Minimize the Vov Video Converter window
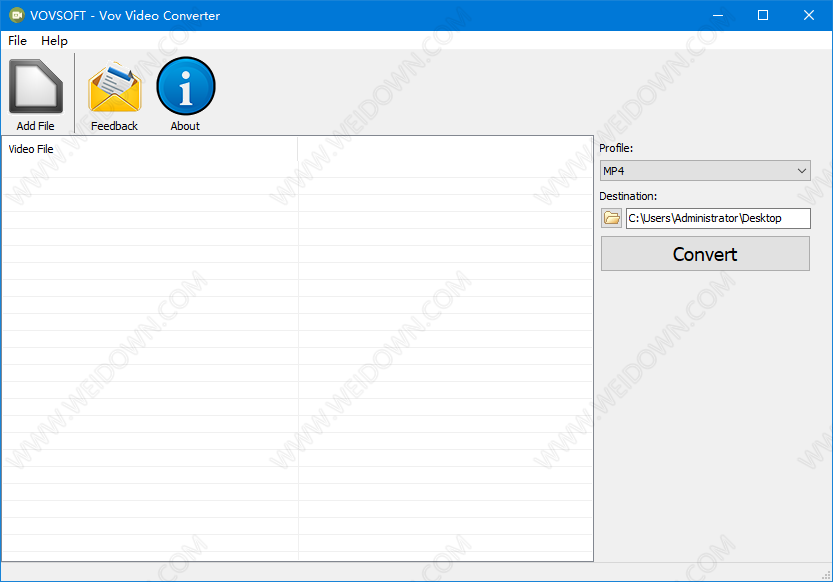This screenshot has height=582, width=833. pyautogui.click(x=718, y=15)
